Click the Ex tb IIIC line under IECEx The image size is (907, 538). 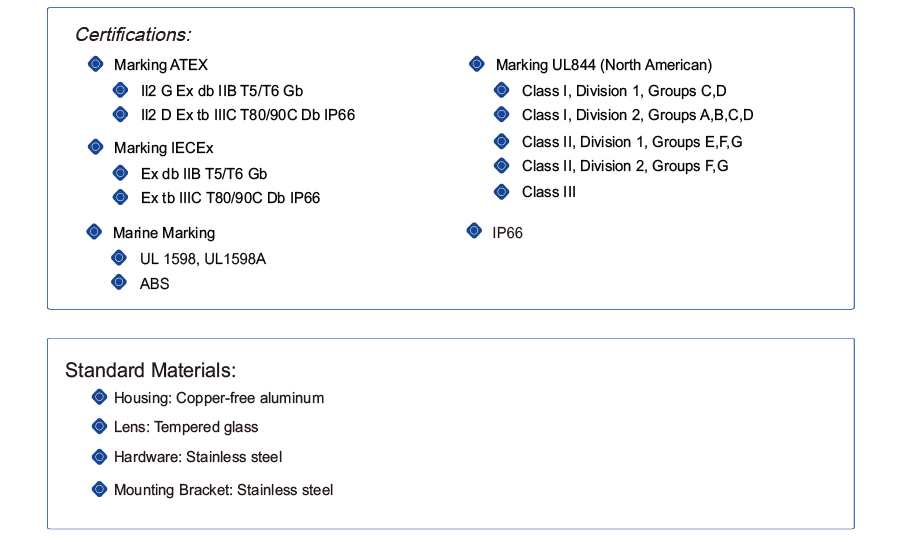(x=230, y=198)
